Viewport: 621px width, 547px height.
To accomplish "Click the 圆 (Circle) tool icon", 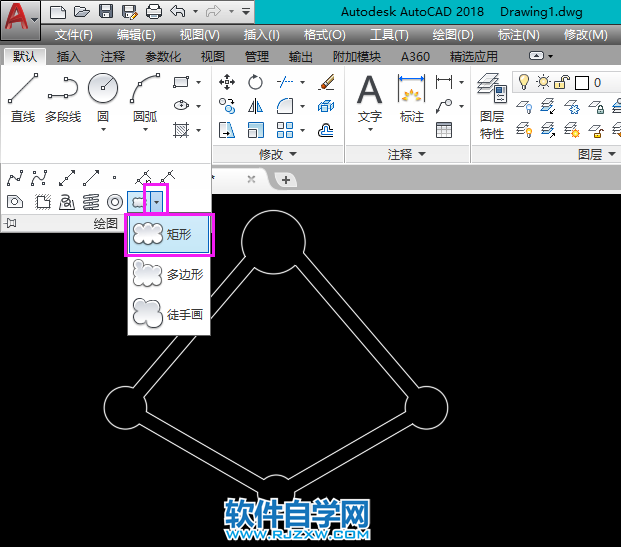I will [x=103, y=98].
